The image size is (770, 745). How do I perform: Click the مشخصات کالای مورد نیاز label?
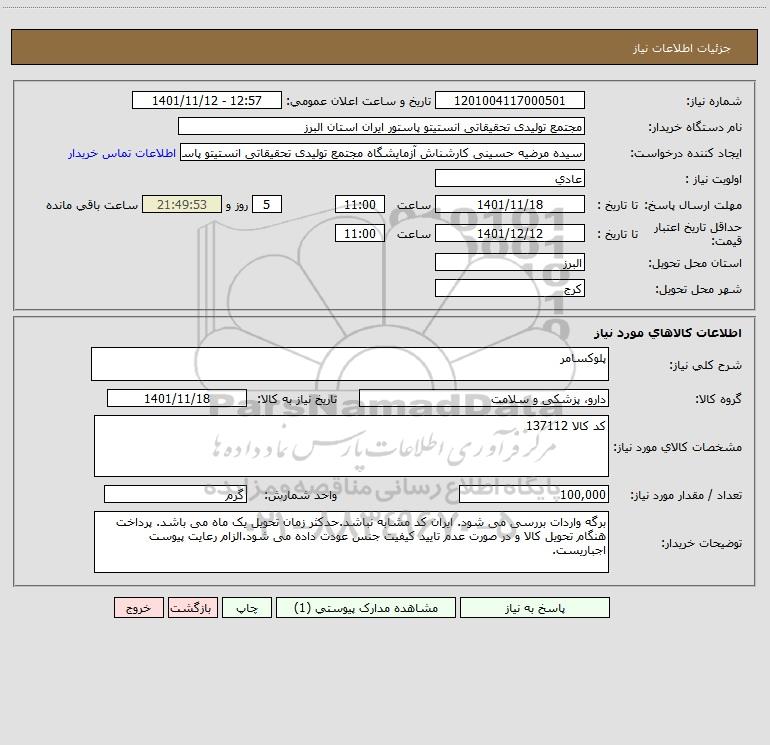pos(678,447)
